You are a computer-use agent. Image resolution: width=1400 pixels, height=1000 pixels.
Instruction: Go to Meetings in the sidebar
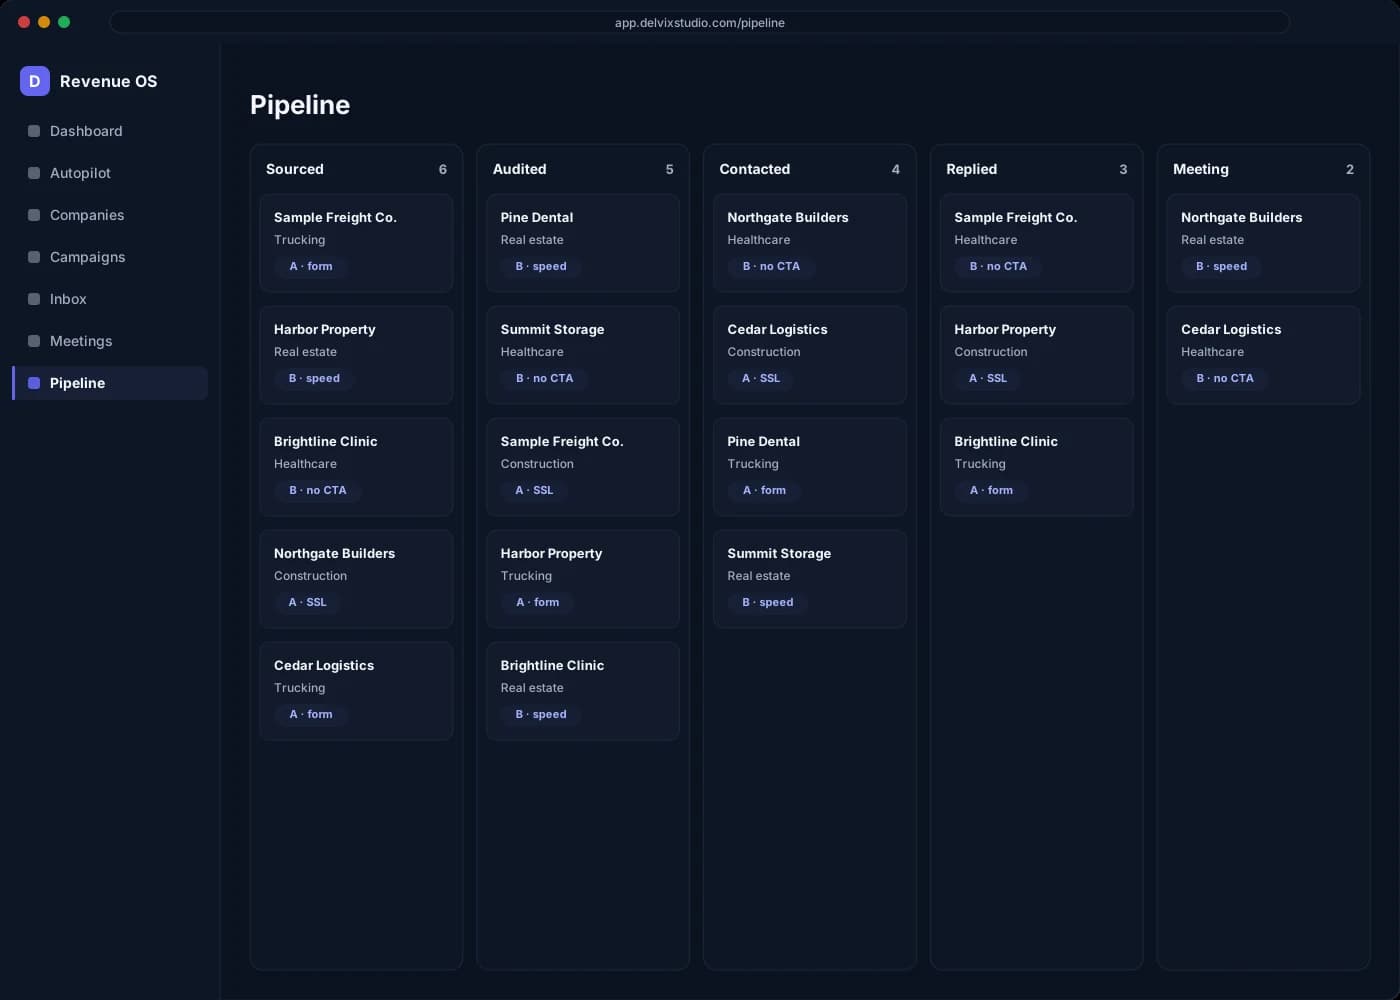[x=110, y=341]
